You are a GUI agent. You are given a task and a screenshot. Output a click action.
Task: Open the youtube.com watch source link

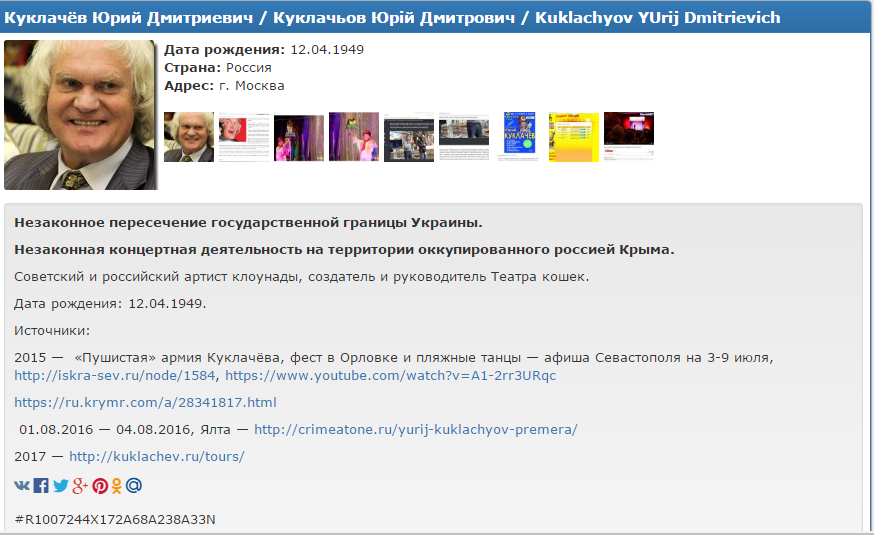point(390,376)
